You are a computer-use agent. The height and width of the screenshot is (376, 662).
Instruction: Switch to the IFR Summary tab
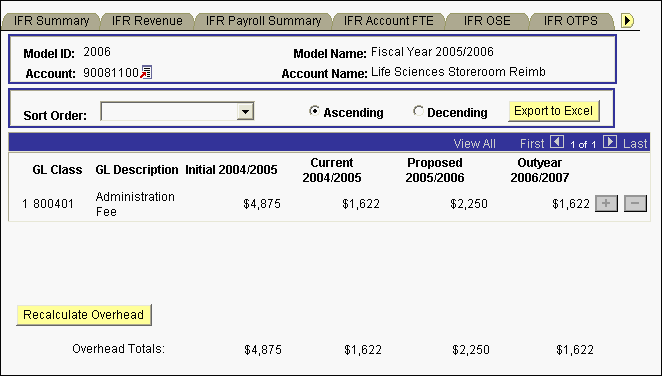[51, 21]
